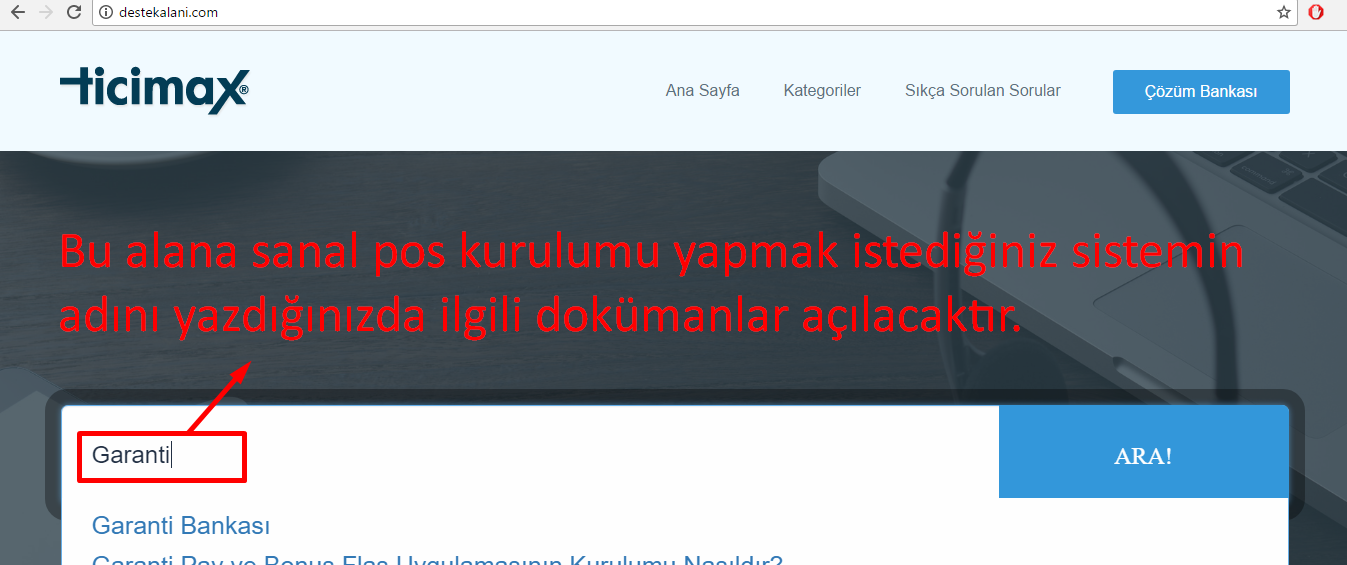Select the Garanti Bankası suggestion
Screen dimensions: 1347x565
(181, 526)
